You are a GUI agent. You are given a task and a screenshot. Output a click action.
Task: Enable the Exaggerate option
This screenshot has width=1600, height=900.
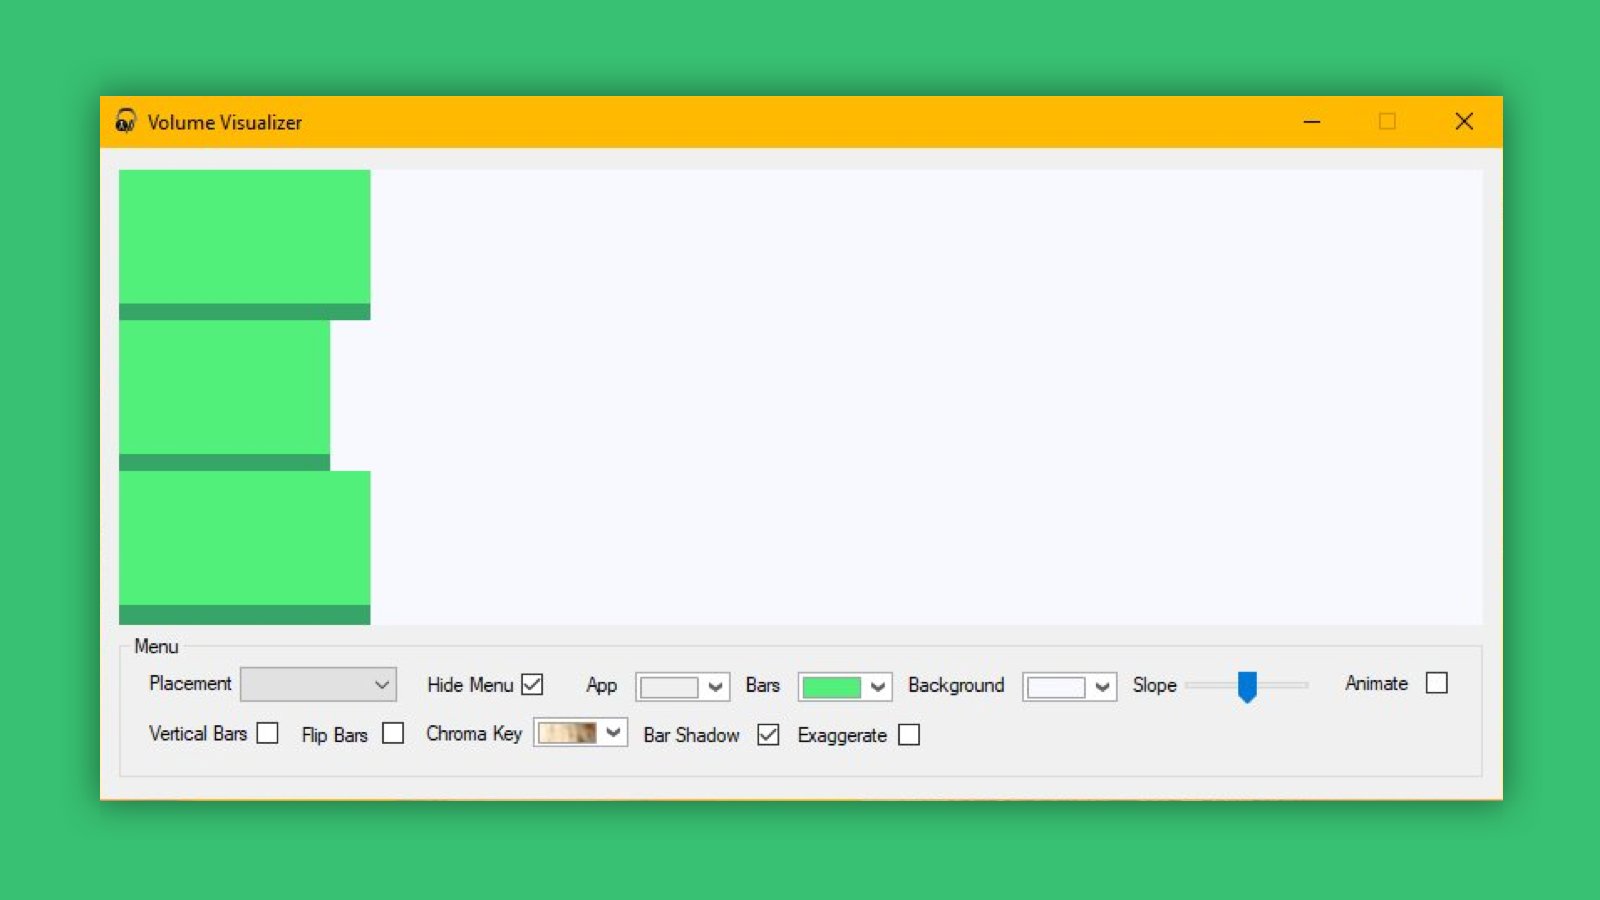pos(909,735)
